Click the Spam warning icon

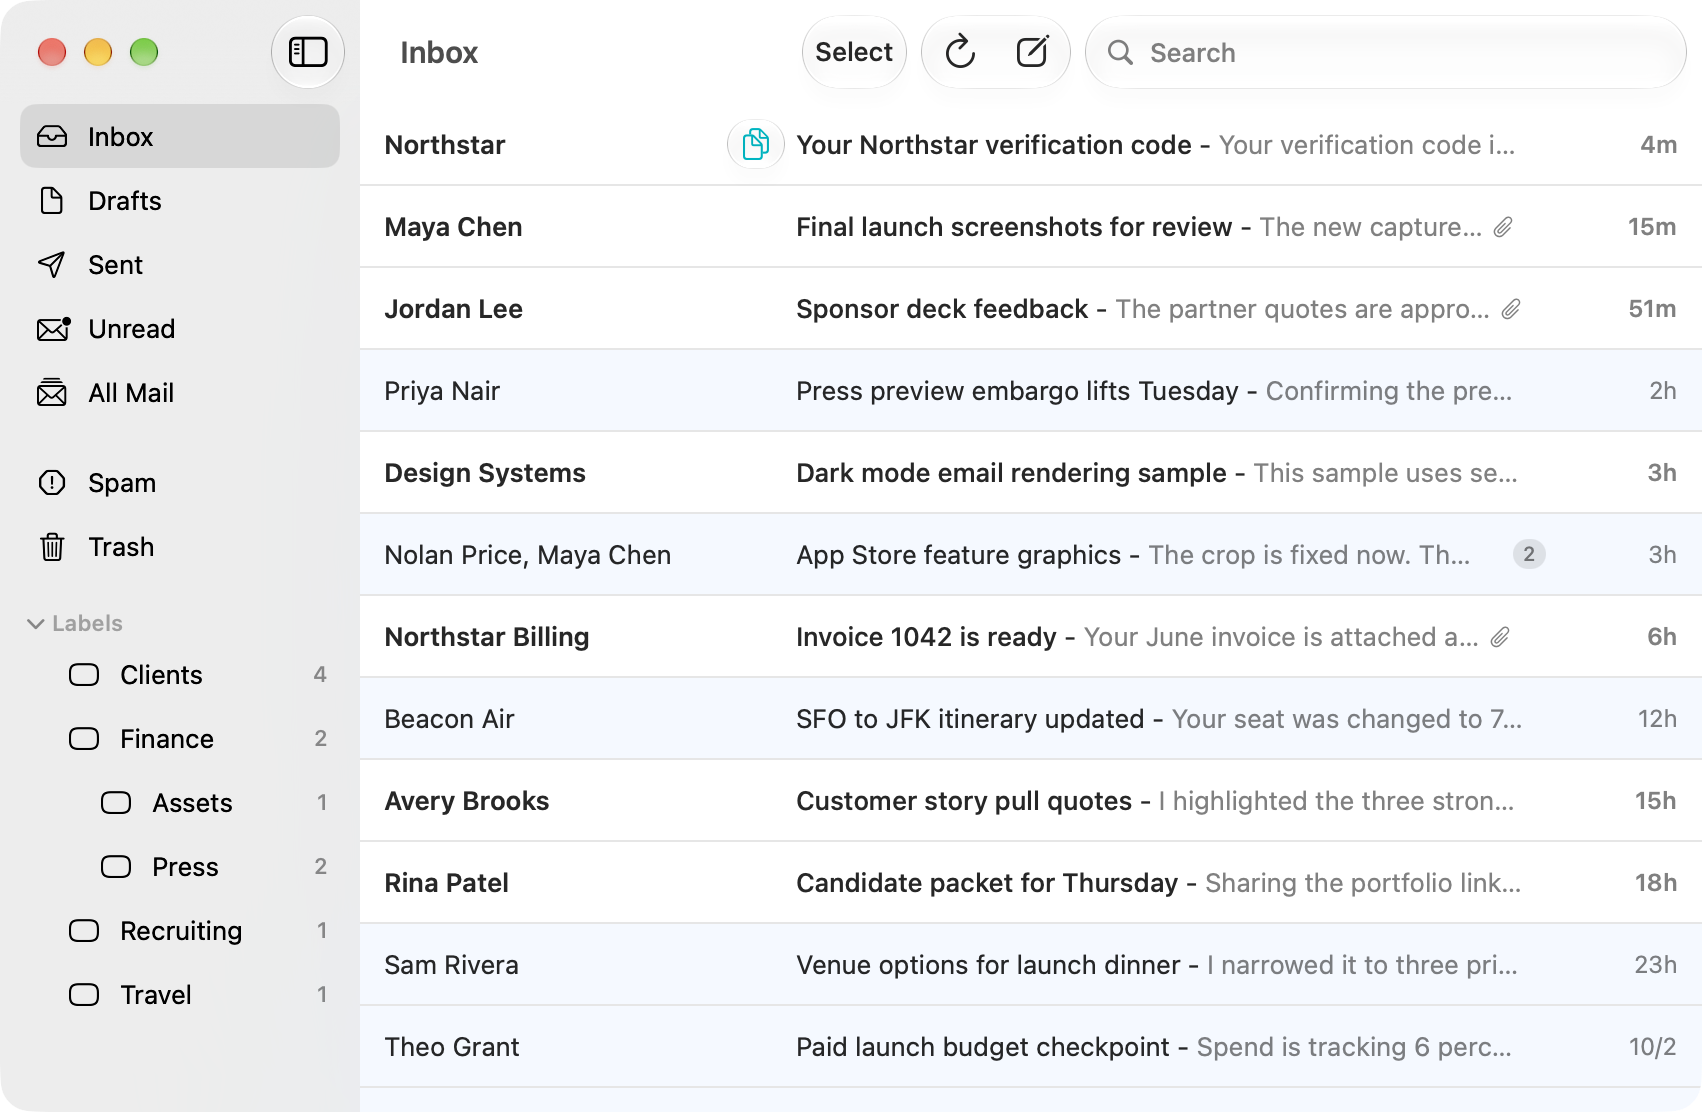(x=52, y=483)
